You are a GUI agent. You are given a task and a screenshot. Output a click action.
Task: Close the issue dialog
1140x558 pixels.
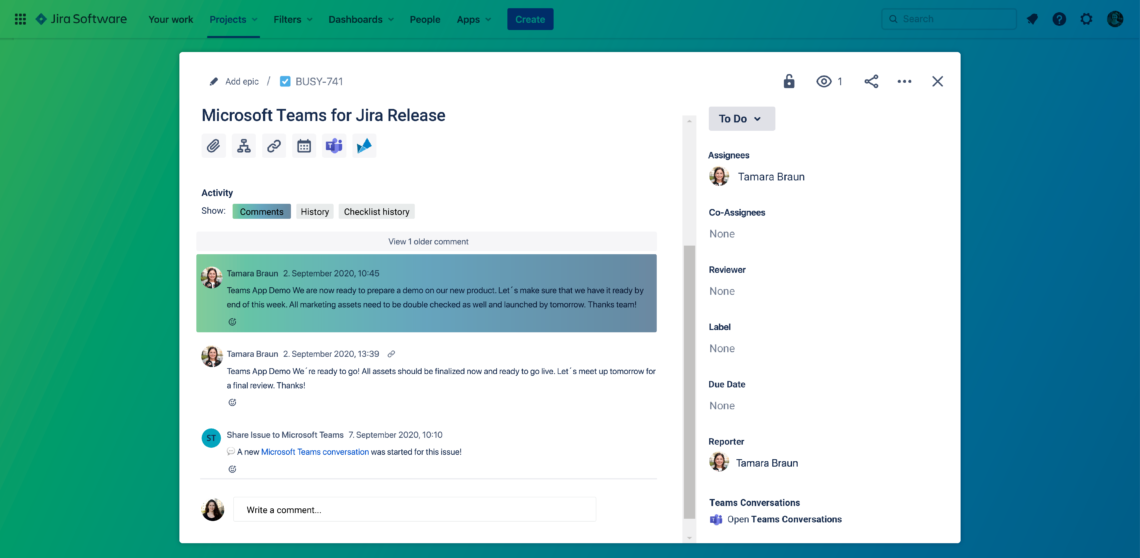pos(938,81)
